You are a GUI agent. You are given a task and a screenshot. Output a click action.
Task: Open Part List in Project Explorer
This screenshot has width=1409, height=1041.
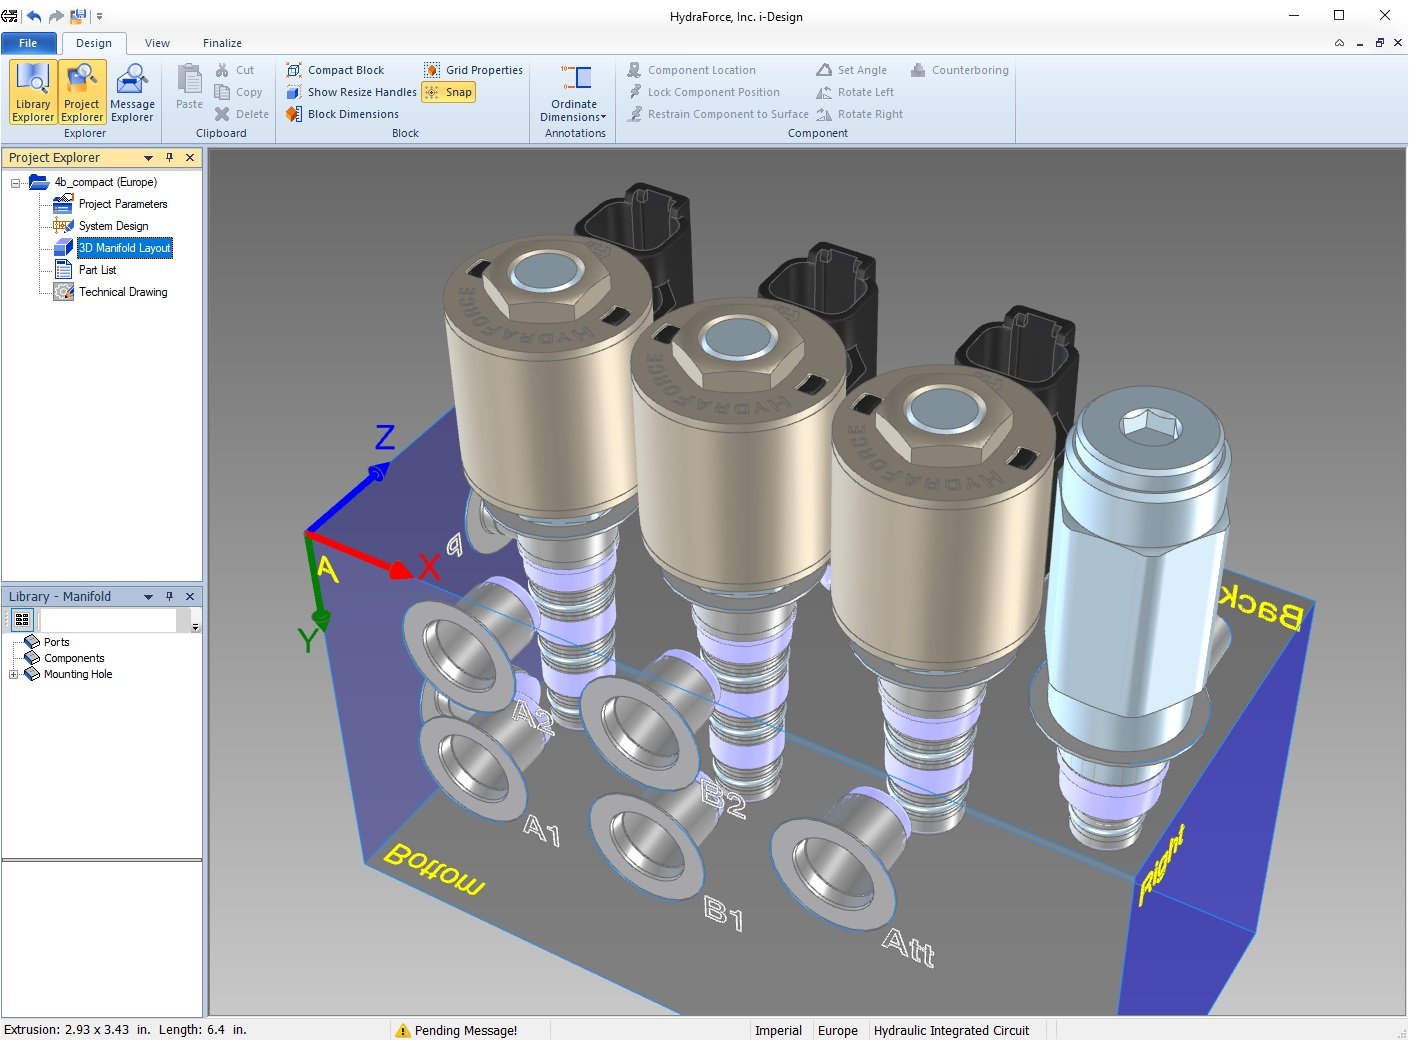tap(97, 270)
